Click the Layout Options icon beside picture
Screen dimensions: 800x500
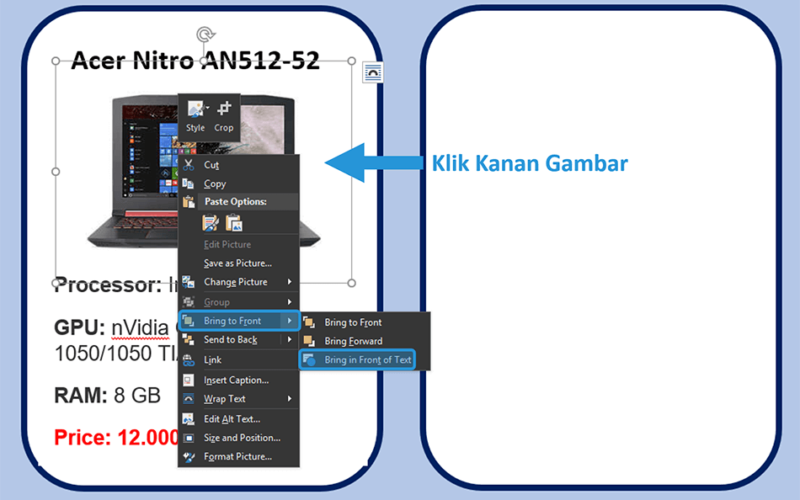(373, 72)
